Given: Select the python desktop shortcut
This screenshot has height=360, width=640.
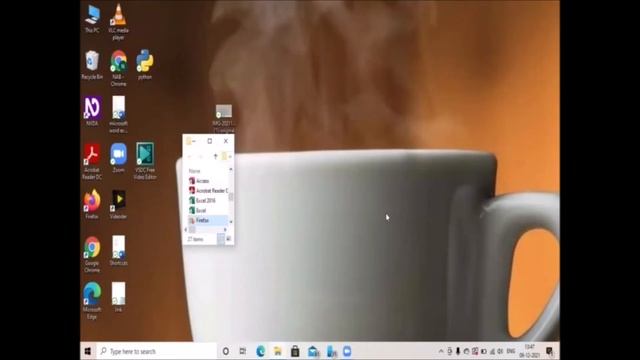Looking at the screenshot, I should pos(145,64).
